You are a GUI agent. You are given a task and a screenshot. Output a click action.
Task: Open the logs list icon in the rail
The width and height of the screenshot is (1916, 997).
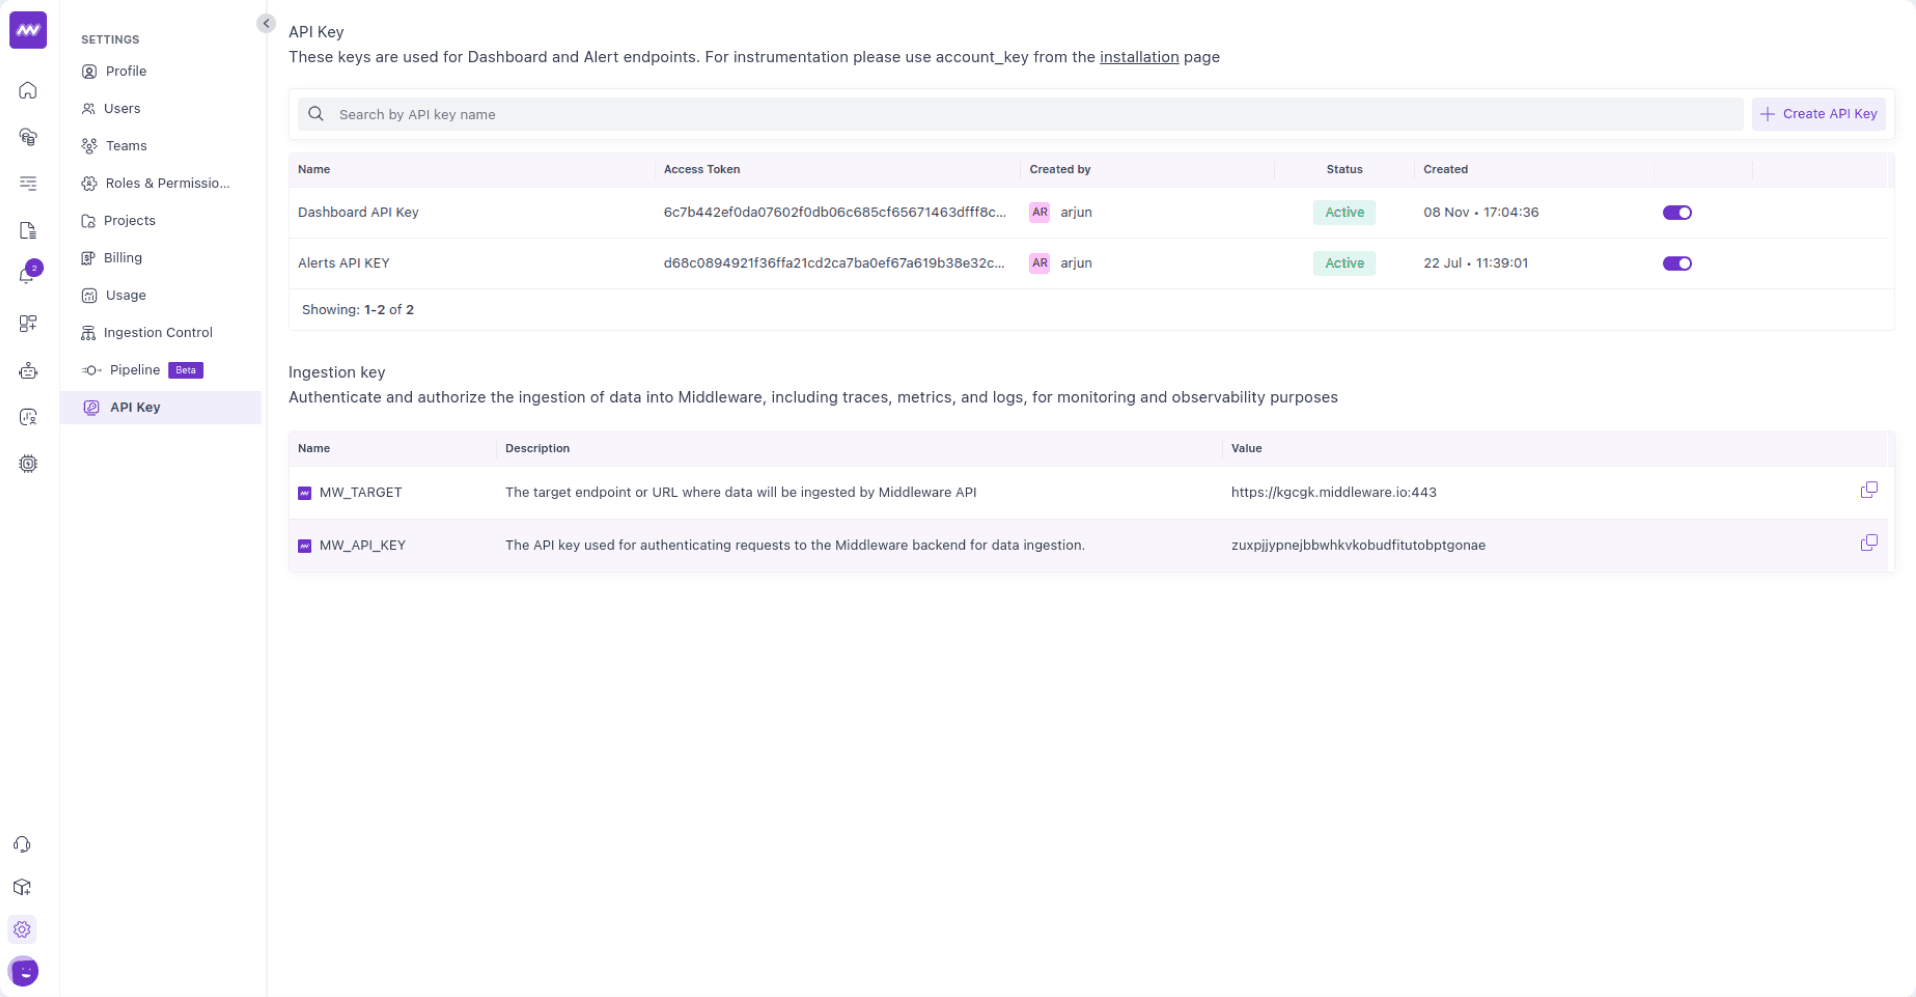click(28, 183)
